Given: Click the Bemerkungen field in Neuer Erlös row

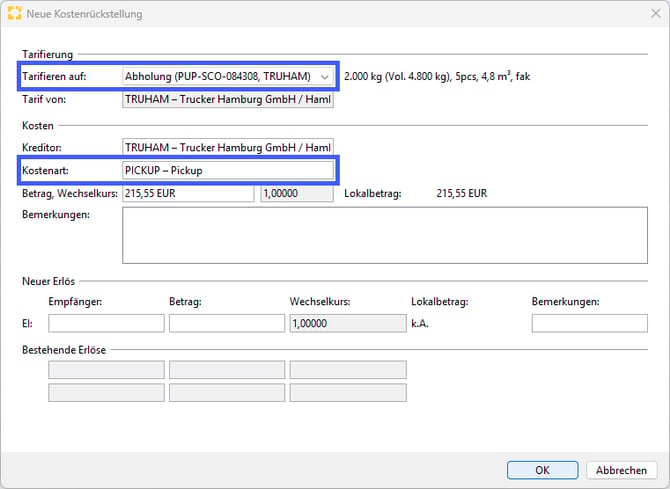Looking at the screenshot, I should click(590, 324).
